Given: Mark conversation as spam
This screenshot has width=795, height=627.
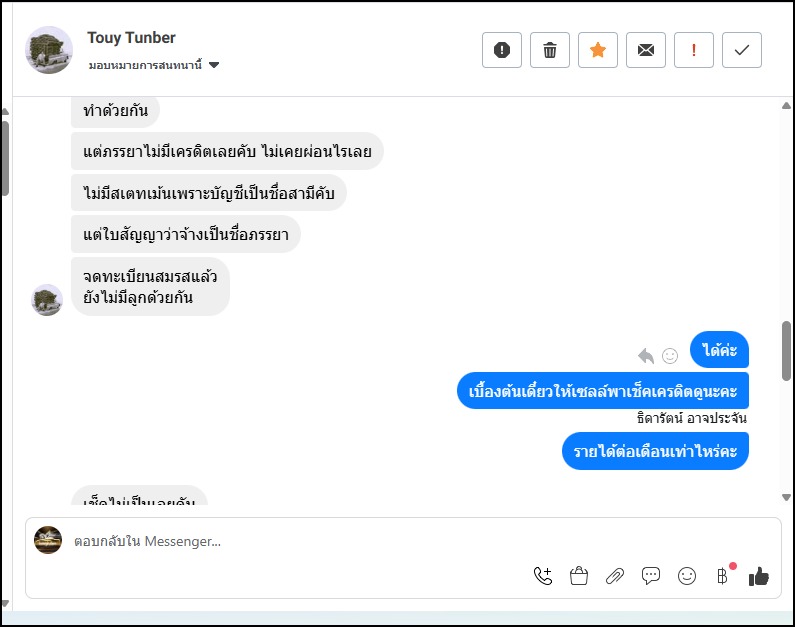Looking at the screenshot, I should [x=502, y=50].
